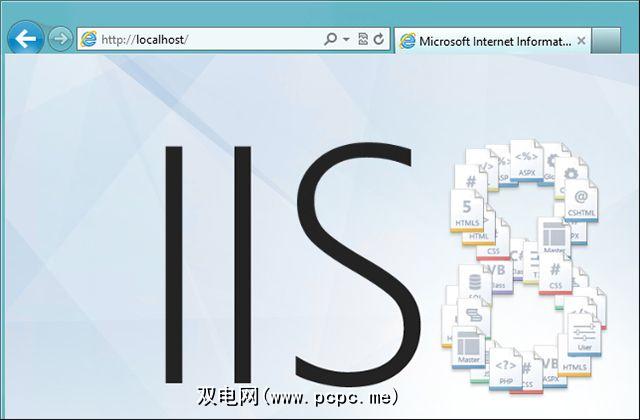This screenshot has height=420, width=640.
Task: Refresh the localhost page
Action: click(379, 40)
